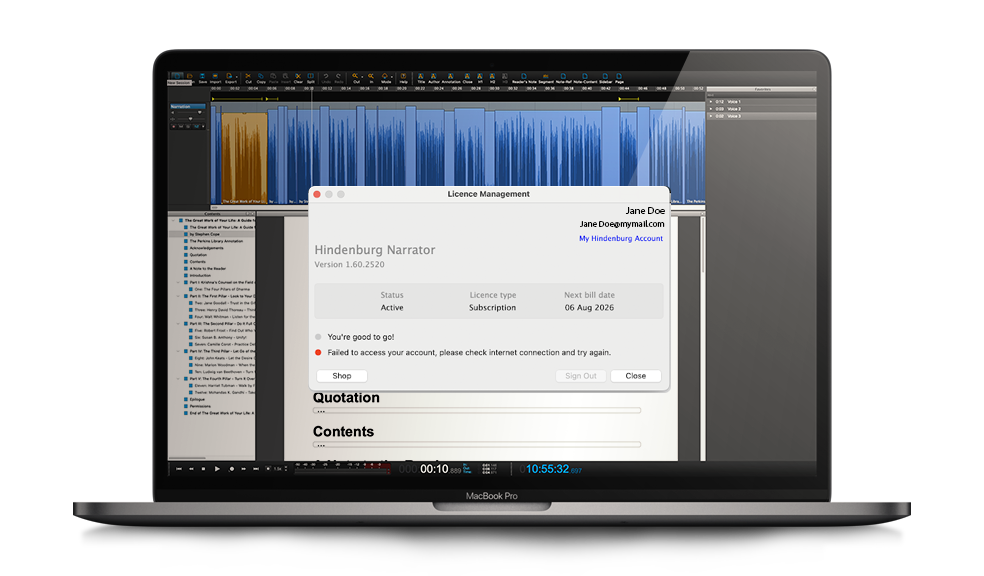The image size is (984, 576).
Task: Open the Export dropdown arrow
Action: [236, 75]
